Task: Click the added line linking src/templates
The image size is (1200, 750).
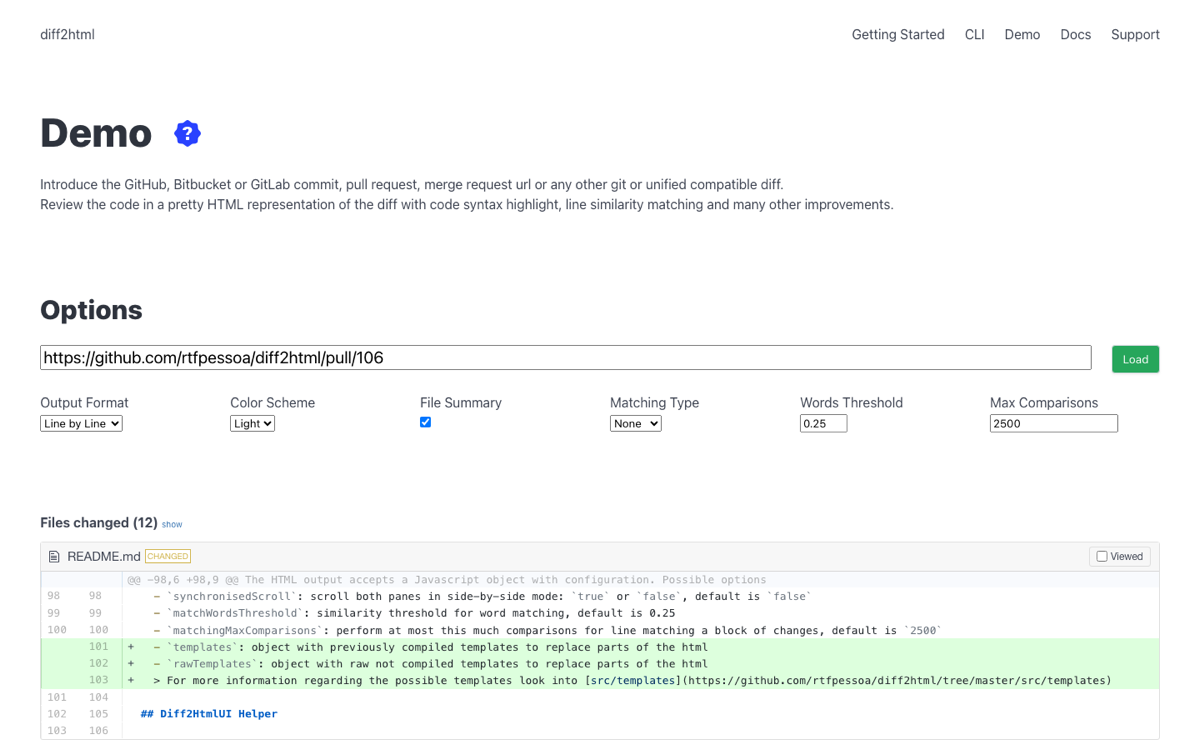Action: coord(640,681)
